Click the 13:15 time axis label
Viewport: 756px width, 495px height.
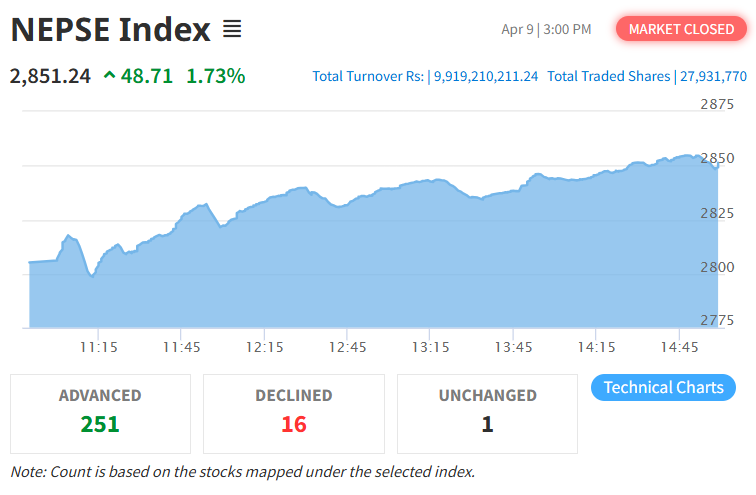[431, 347]
